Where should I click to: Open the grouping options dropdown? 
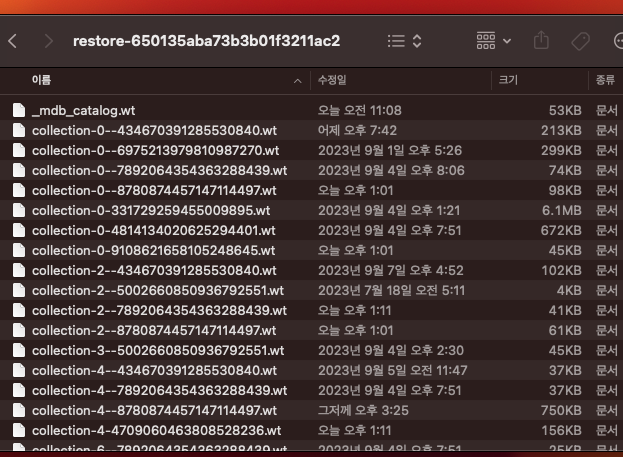[493, 41]
